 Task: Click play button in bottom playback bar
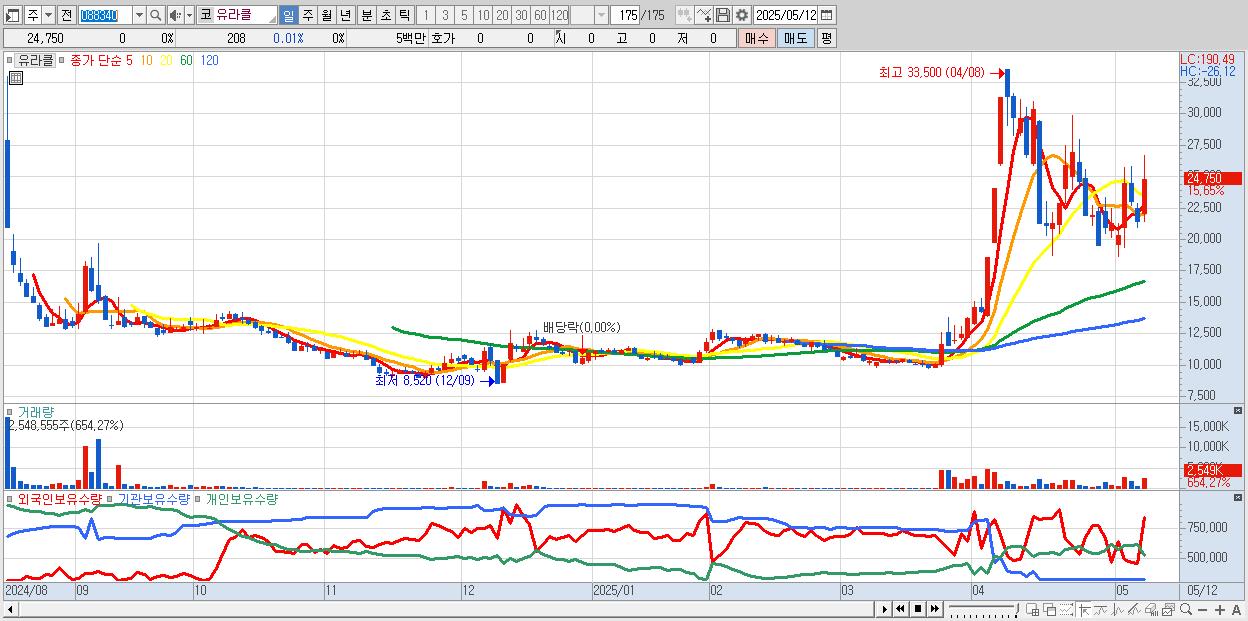885,609
